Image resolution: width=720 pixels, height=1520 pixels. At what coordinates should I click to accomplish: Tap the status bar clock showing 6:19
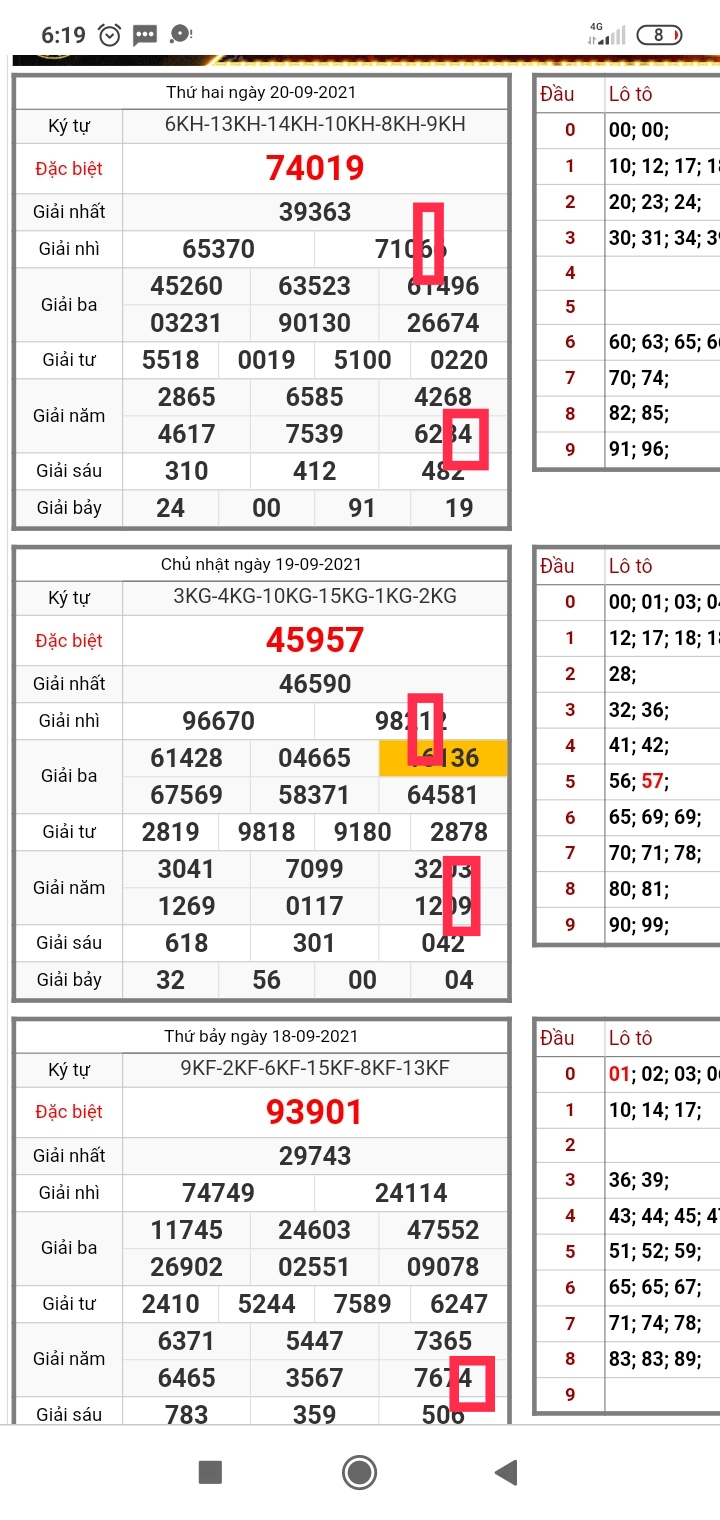64,35
